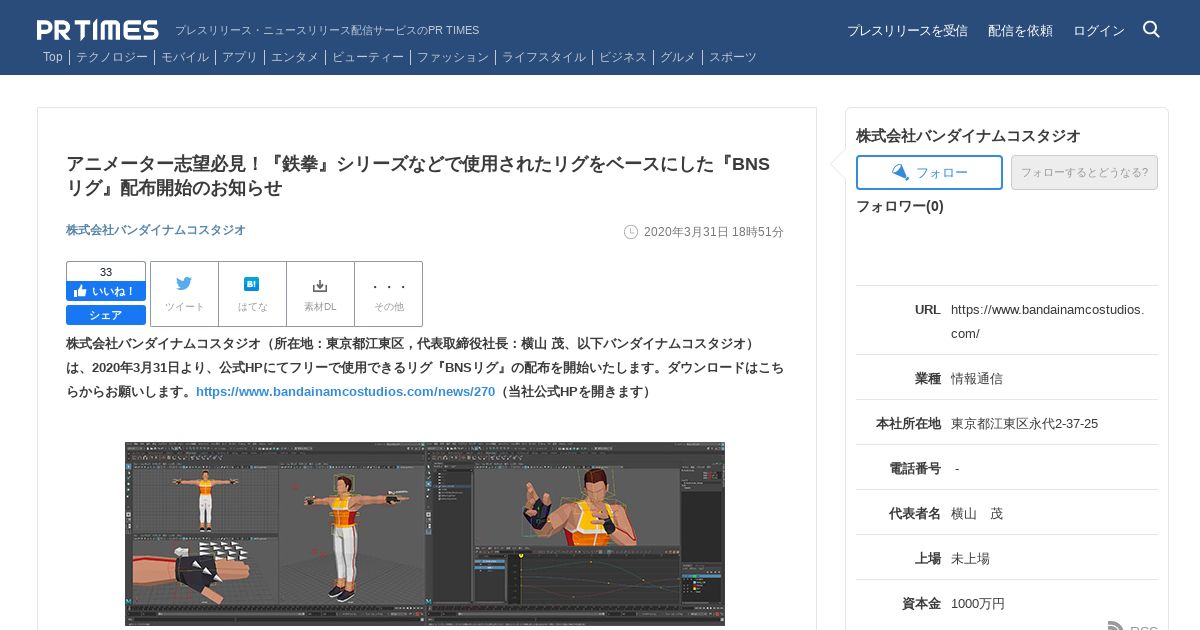This screenshot has height=630, width=1200.
Task: Open the company URL in sidebar
Action: click(x=1048, y=321)
